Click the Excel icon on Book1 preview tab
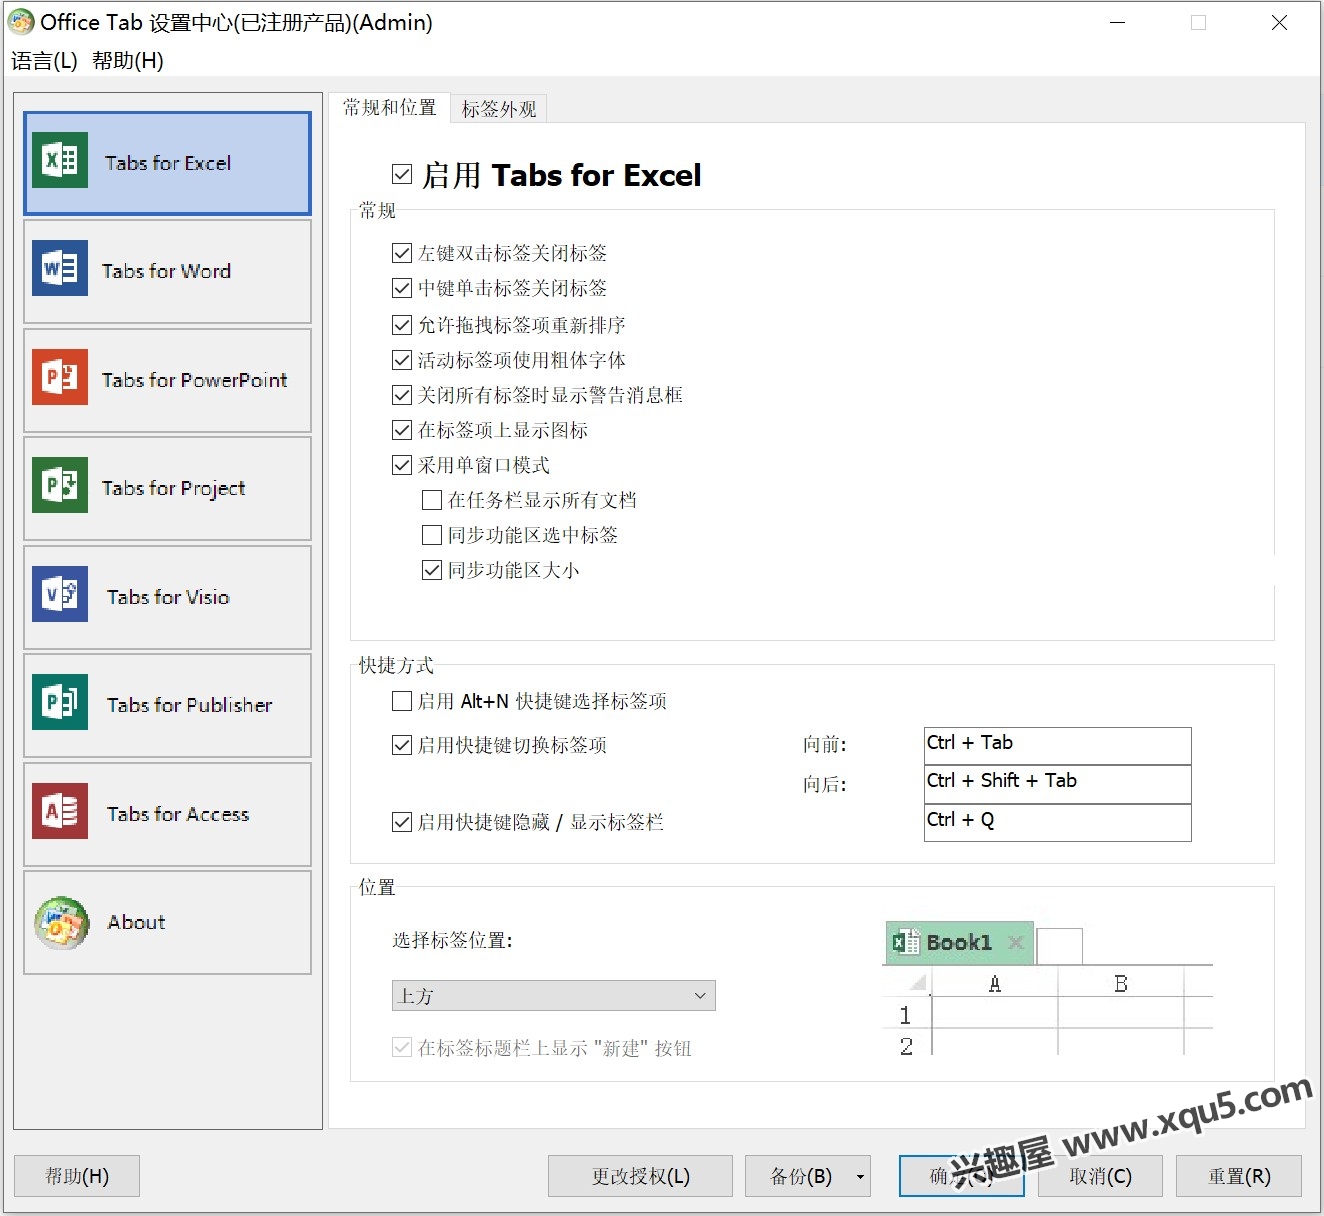 905,942
